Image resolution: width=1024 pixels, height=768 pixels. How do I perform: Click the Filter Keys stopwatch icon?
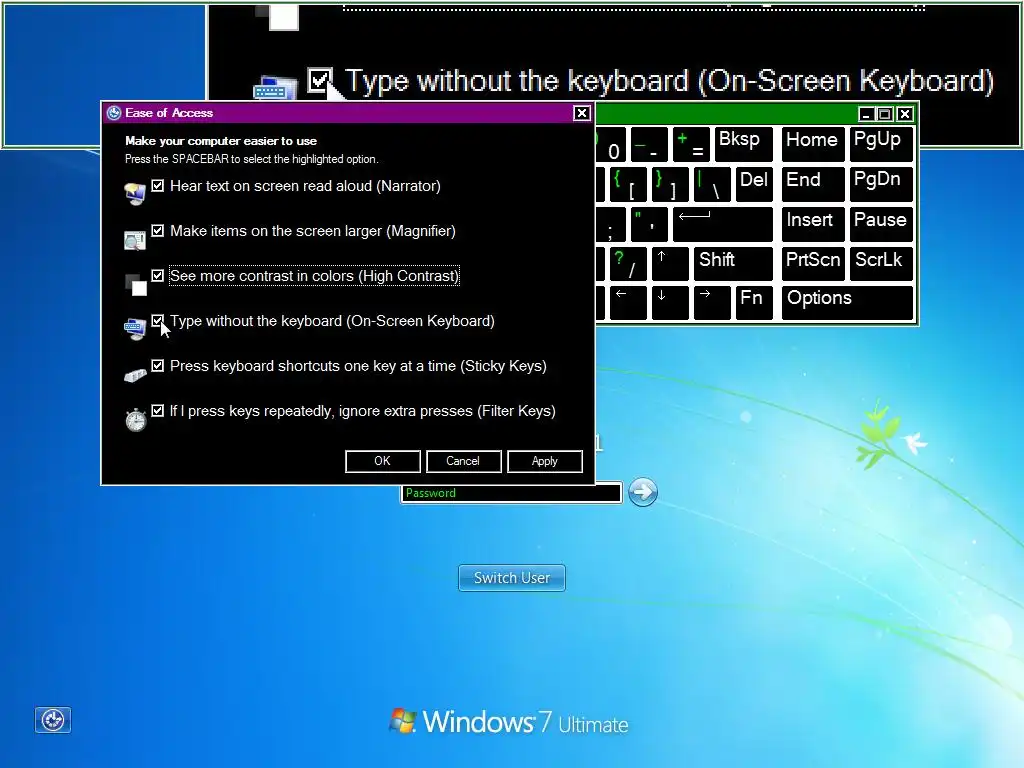(x=136, y=419)
